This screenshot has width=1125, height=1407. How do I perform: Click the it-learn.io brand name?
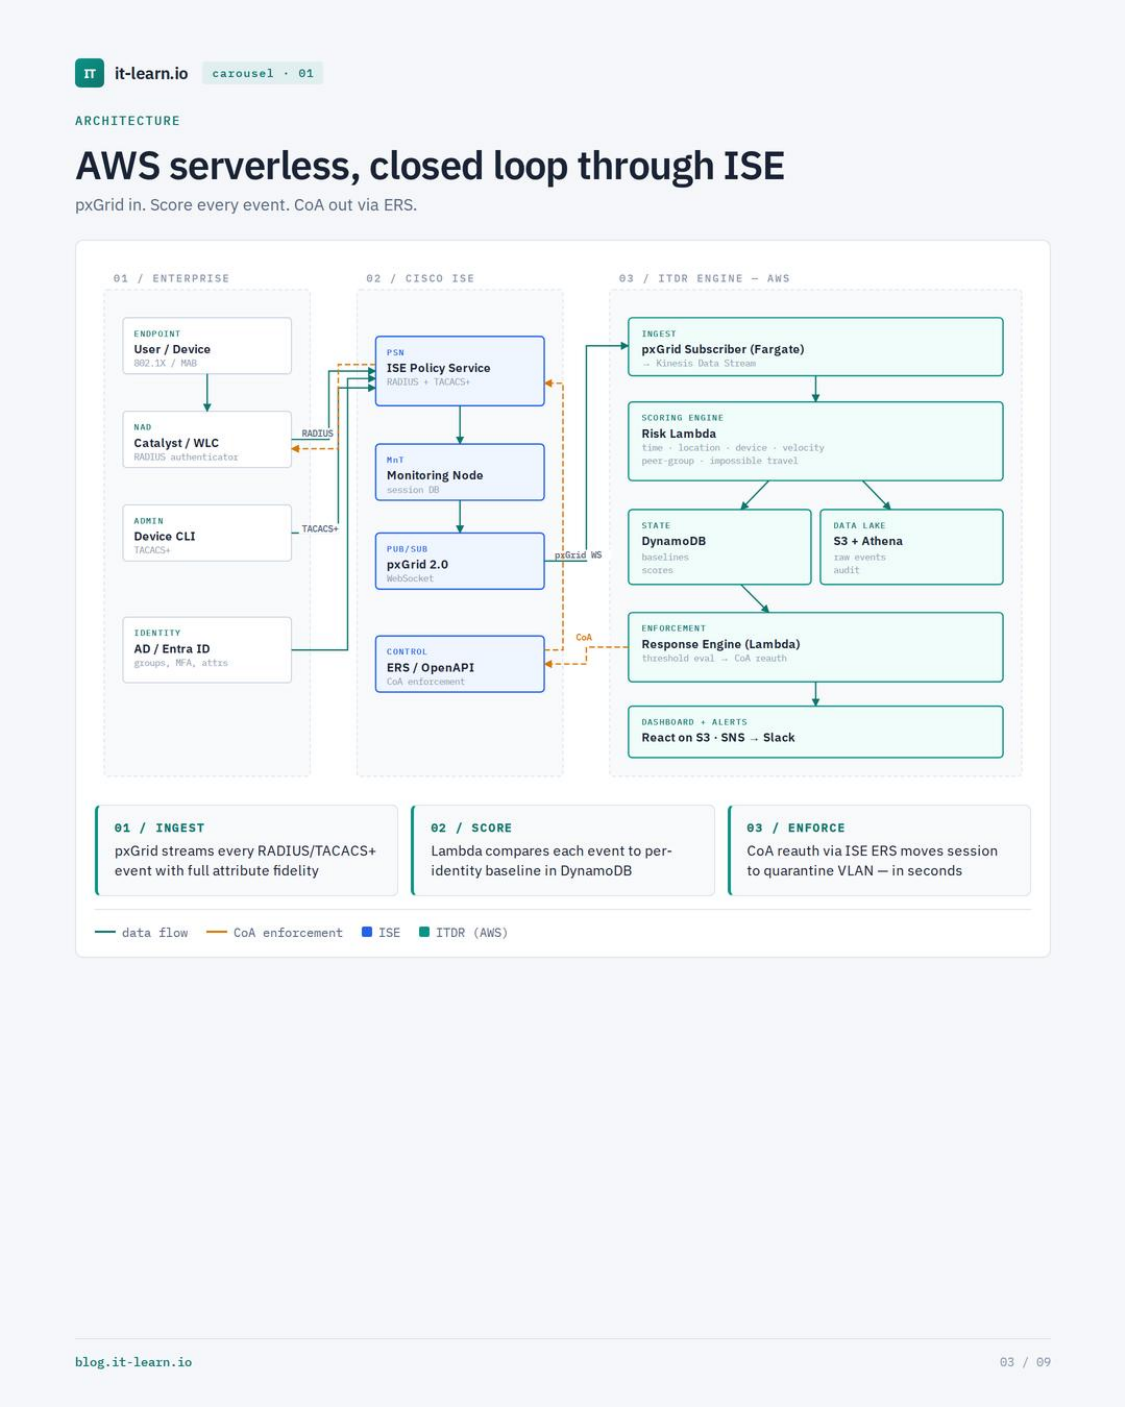click(x=151, y=73)
